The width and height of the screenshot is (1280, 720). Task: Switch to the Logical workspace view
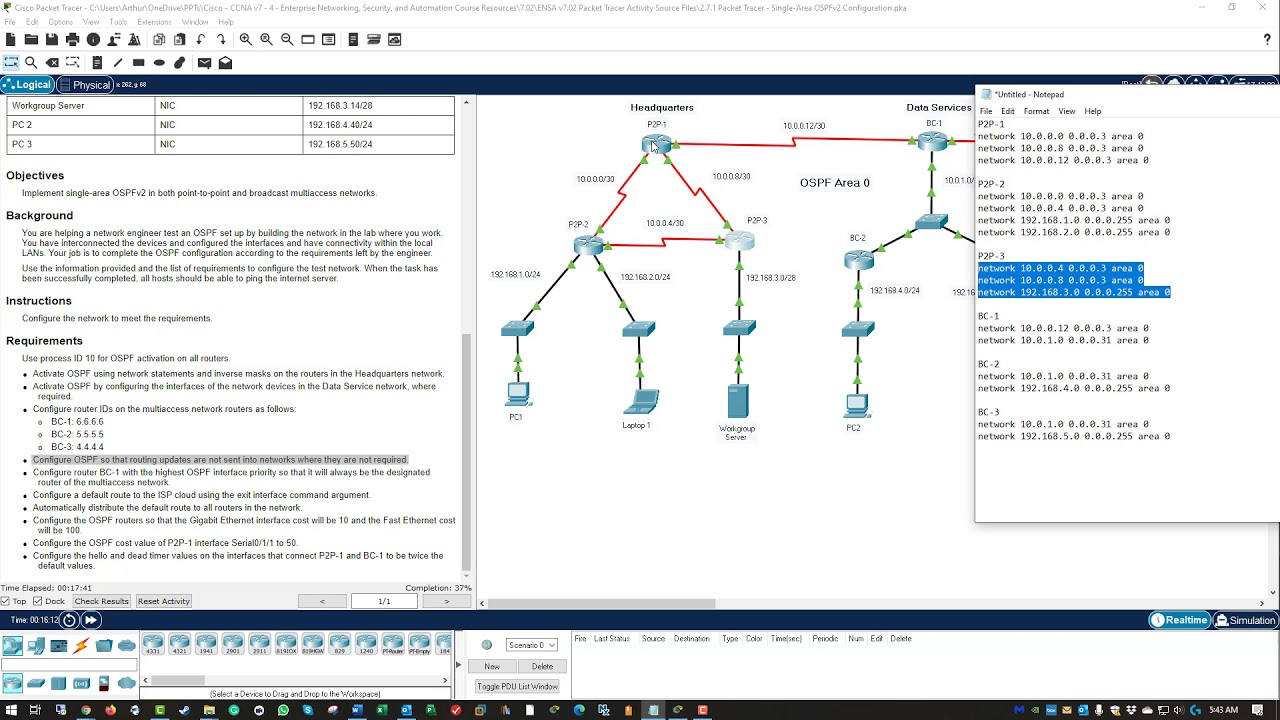[27, 85]
